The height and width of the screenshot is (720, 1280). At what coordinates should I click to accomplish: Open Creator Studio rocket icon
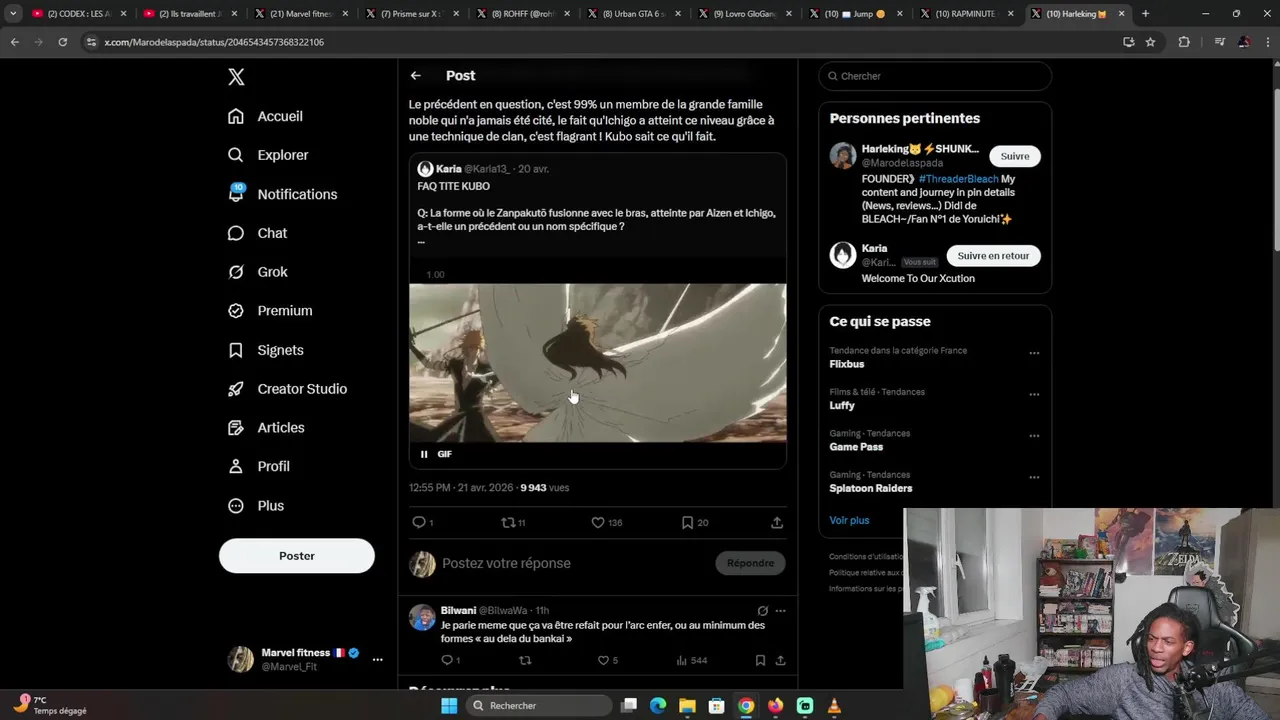tap(236, 389)
